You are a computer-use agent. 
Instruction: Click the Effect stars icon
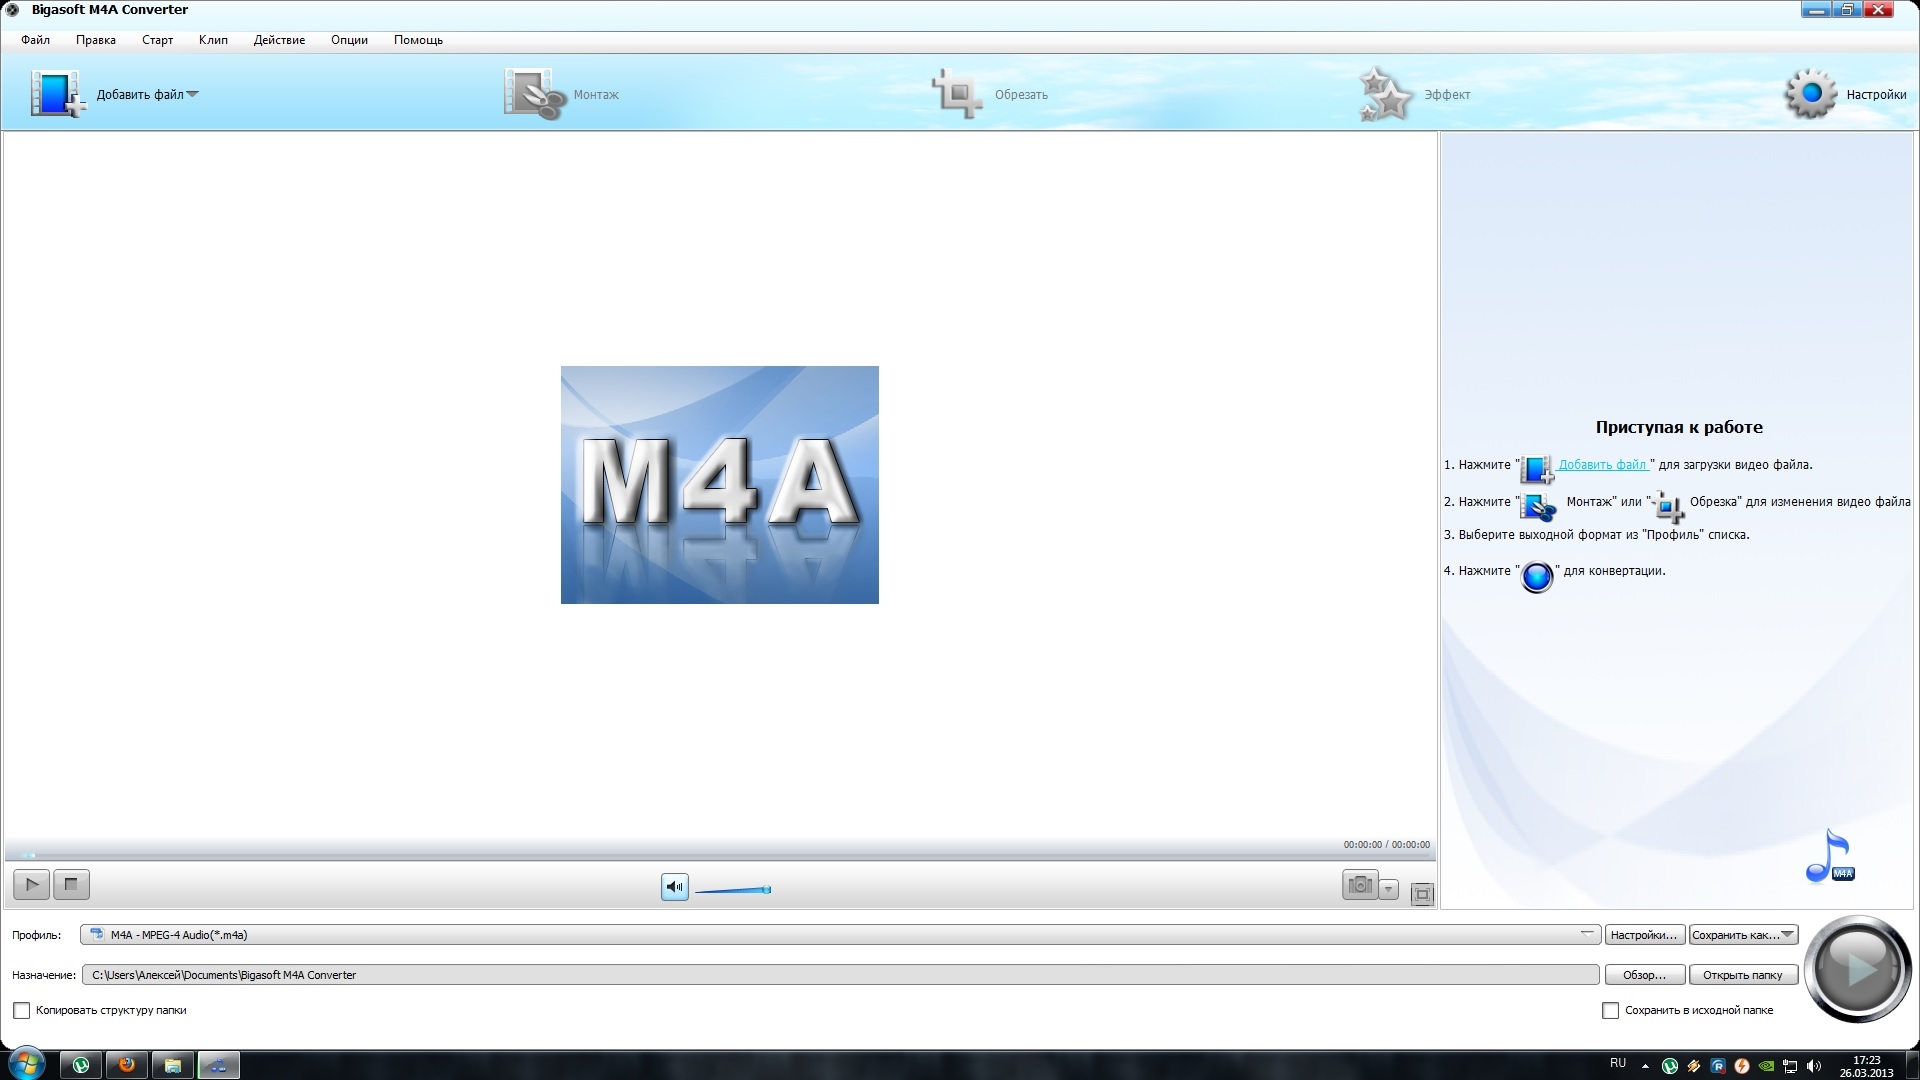click(1385, 94)
